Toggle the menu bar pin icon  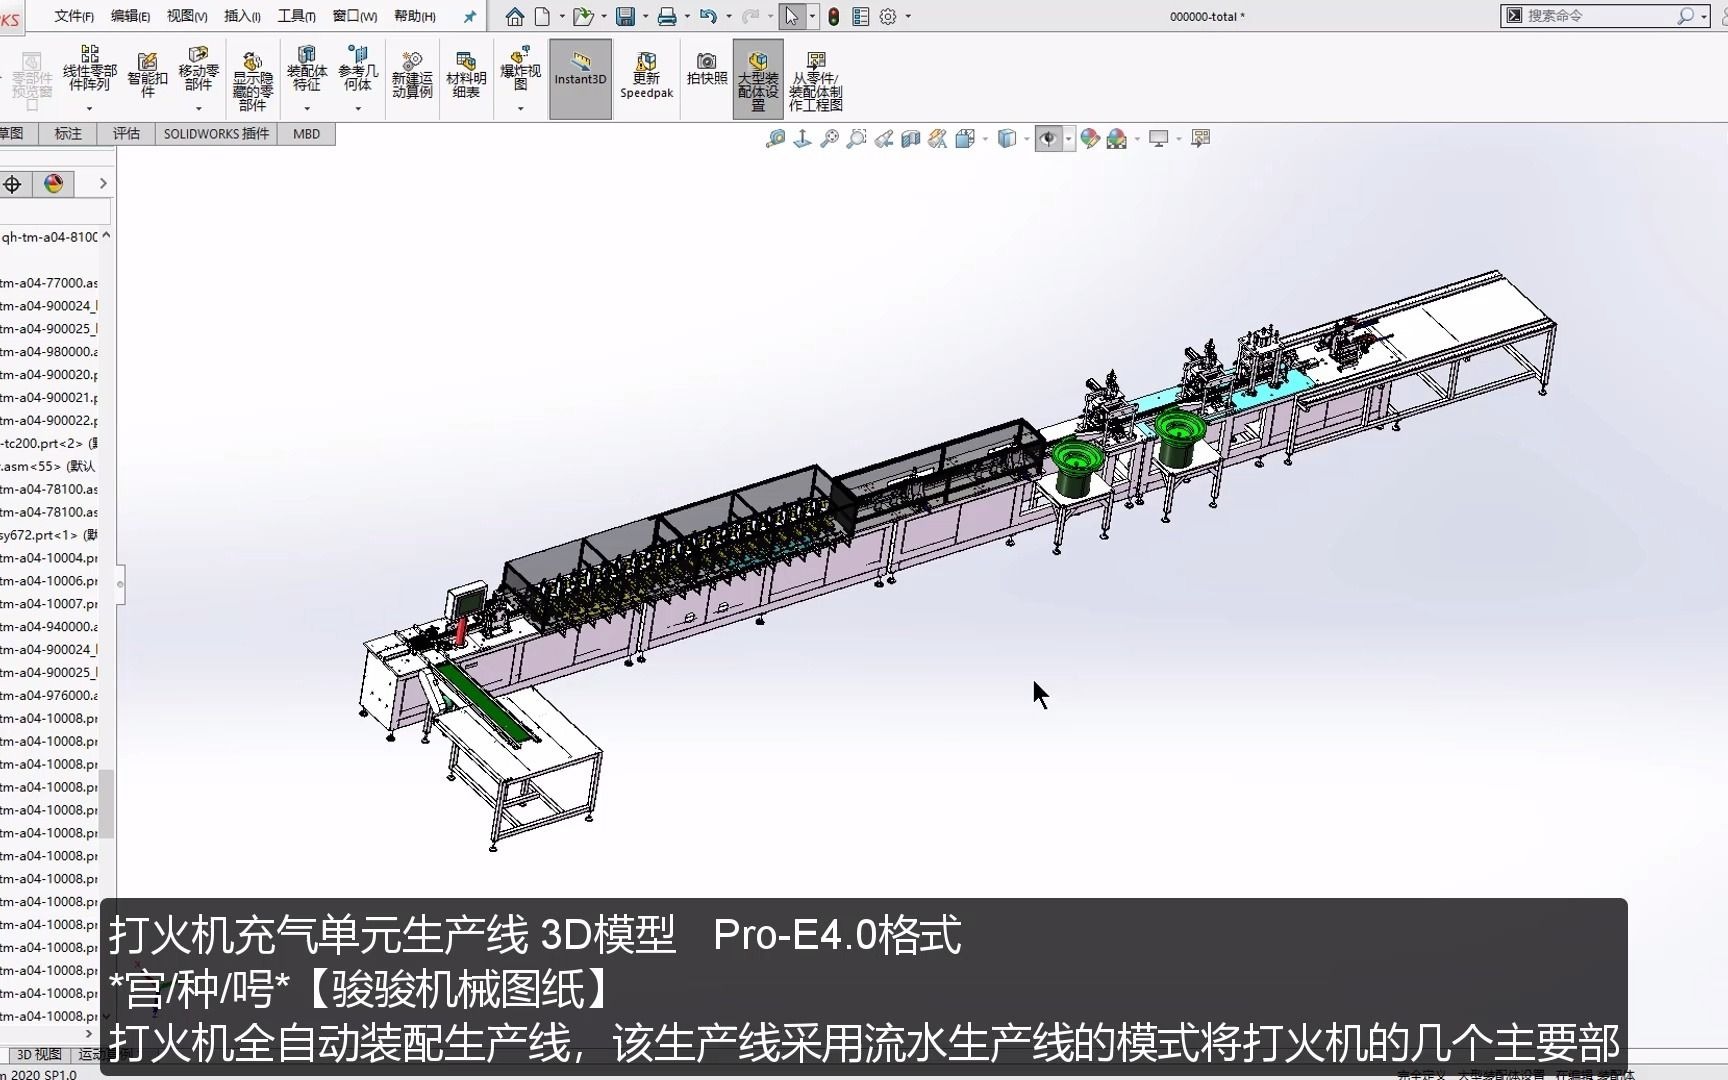pyautogui.click(x=470, y=16)
